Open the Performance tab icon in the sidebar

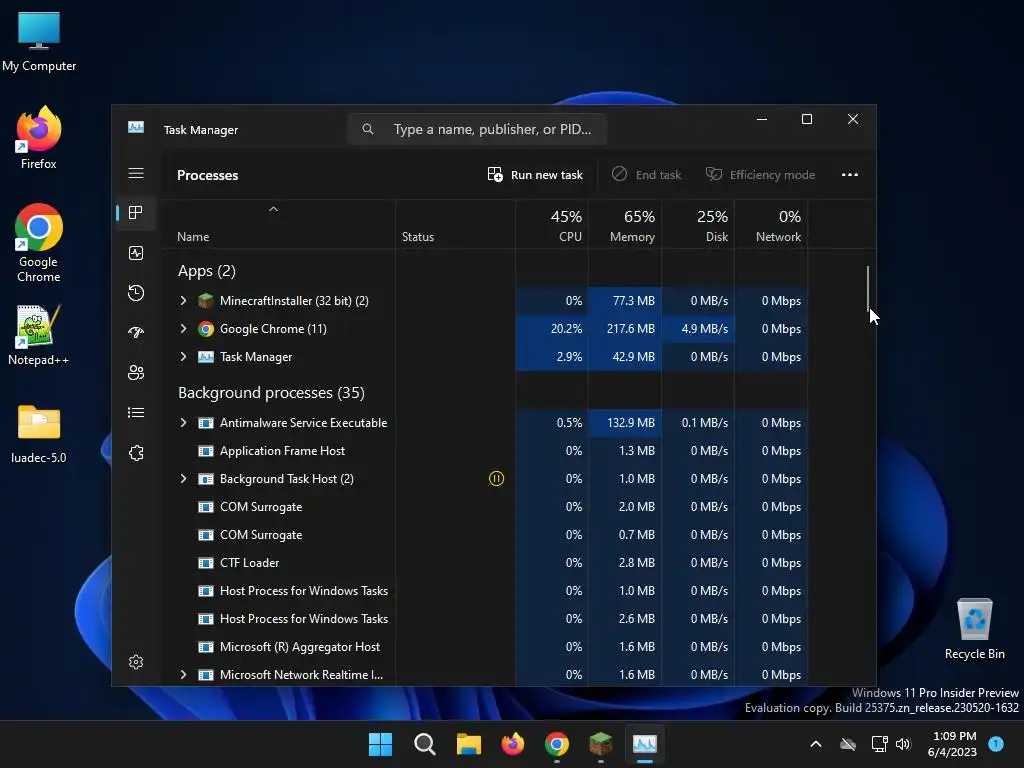(x=136, y=253)
